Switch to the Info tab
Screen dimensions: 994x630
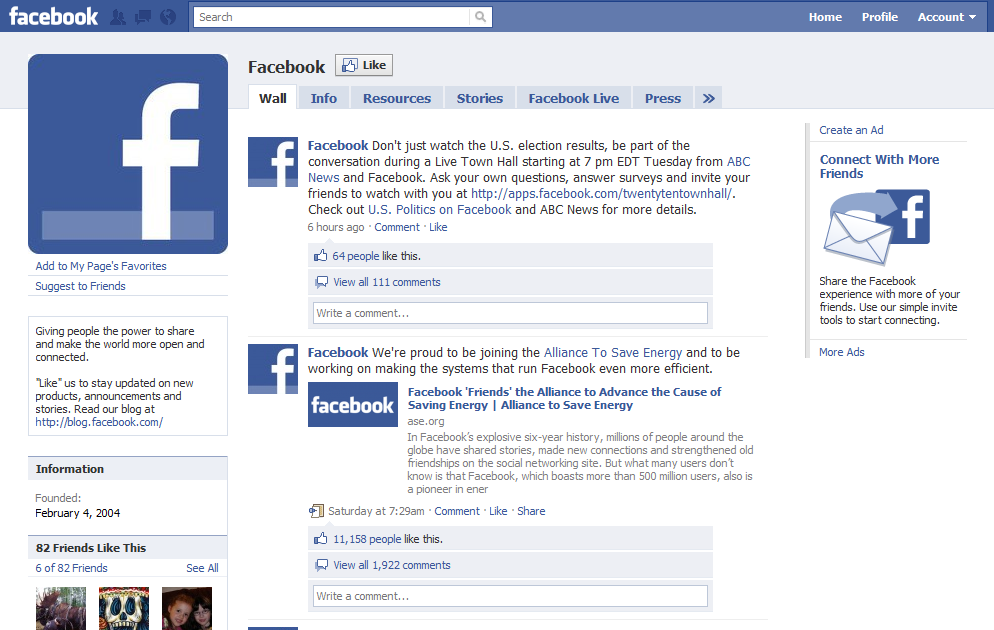click(x=323, y=98)
